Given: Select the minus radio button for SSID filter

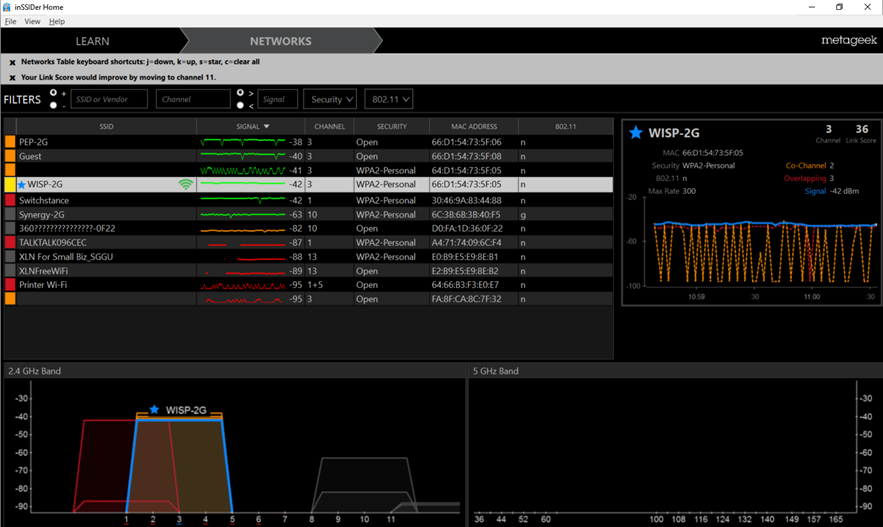Looking at the screenshot, I should tap(53, 105).
